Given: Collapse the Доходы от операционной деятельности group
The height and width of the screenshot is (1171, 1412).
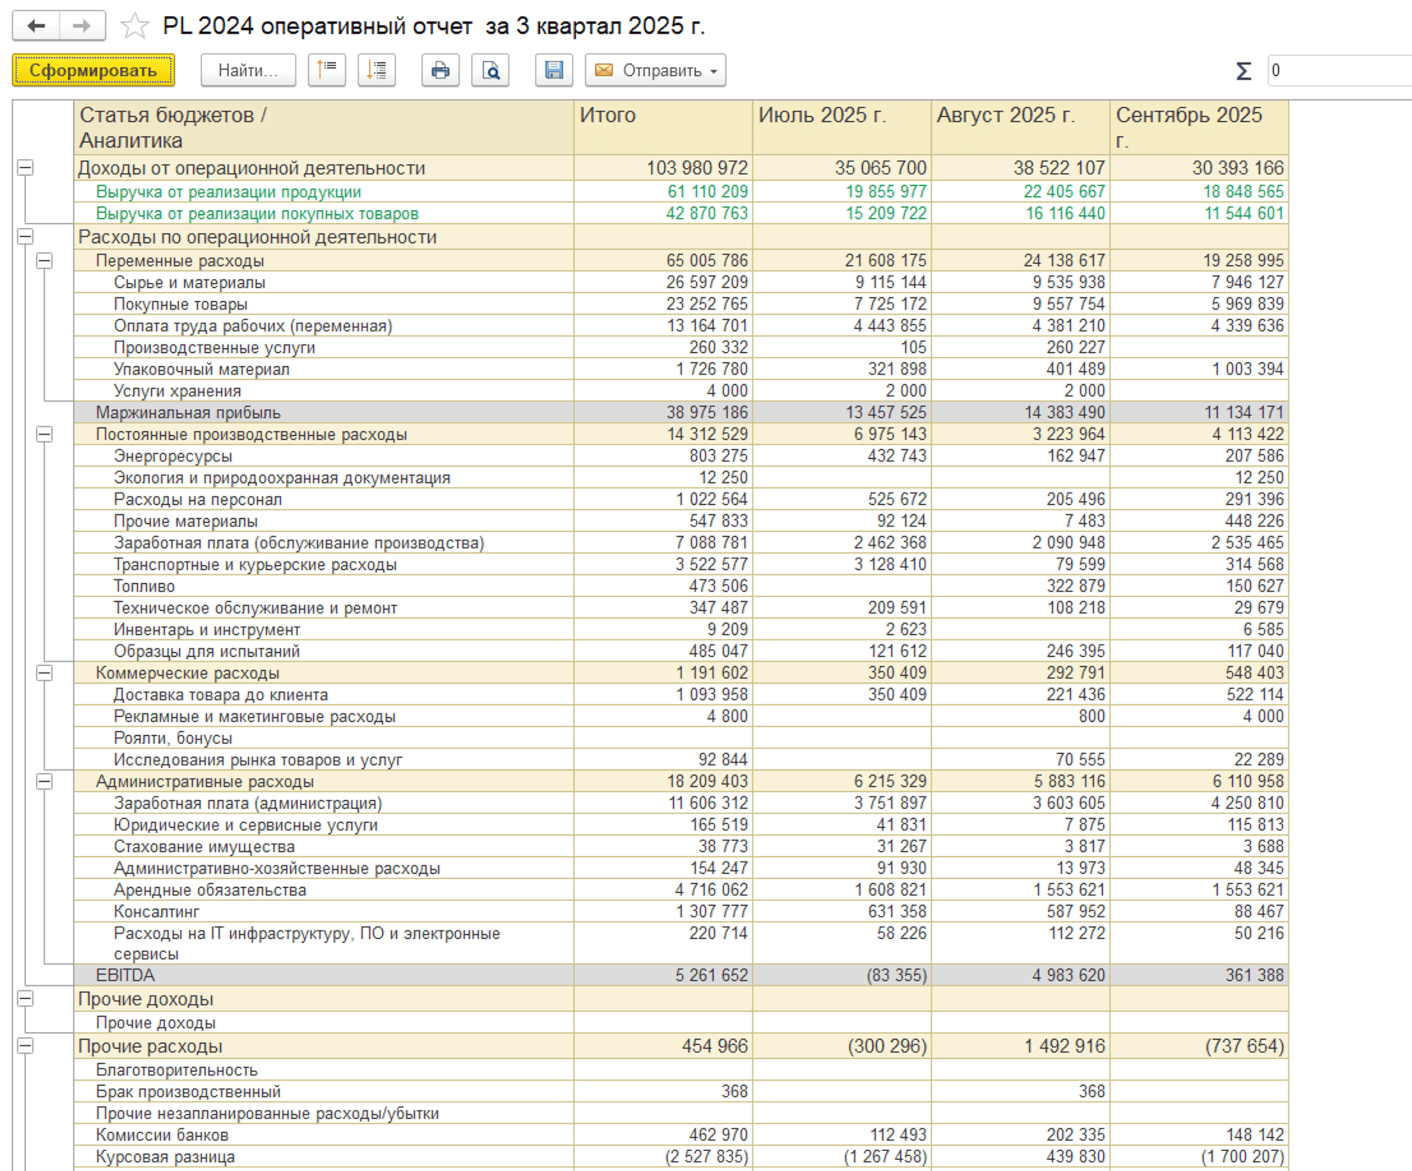Looking at the screenshot, I should coord(26,168).
